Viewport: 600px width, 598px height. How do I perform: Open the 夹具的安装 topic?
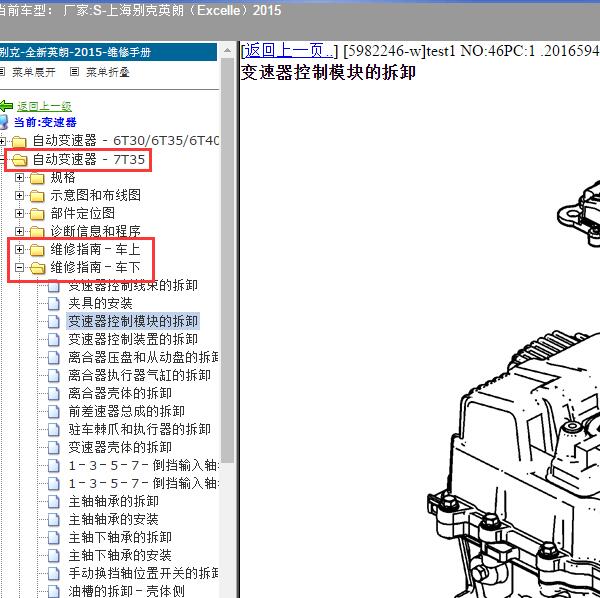point(101,303)
